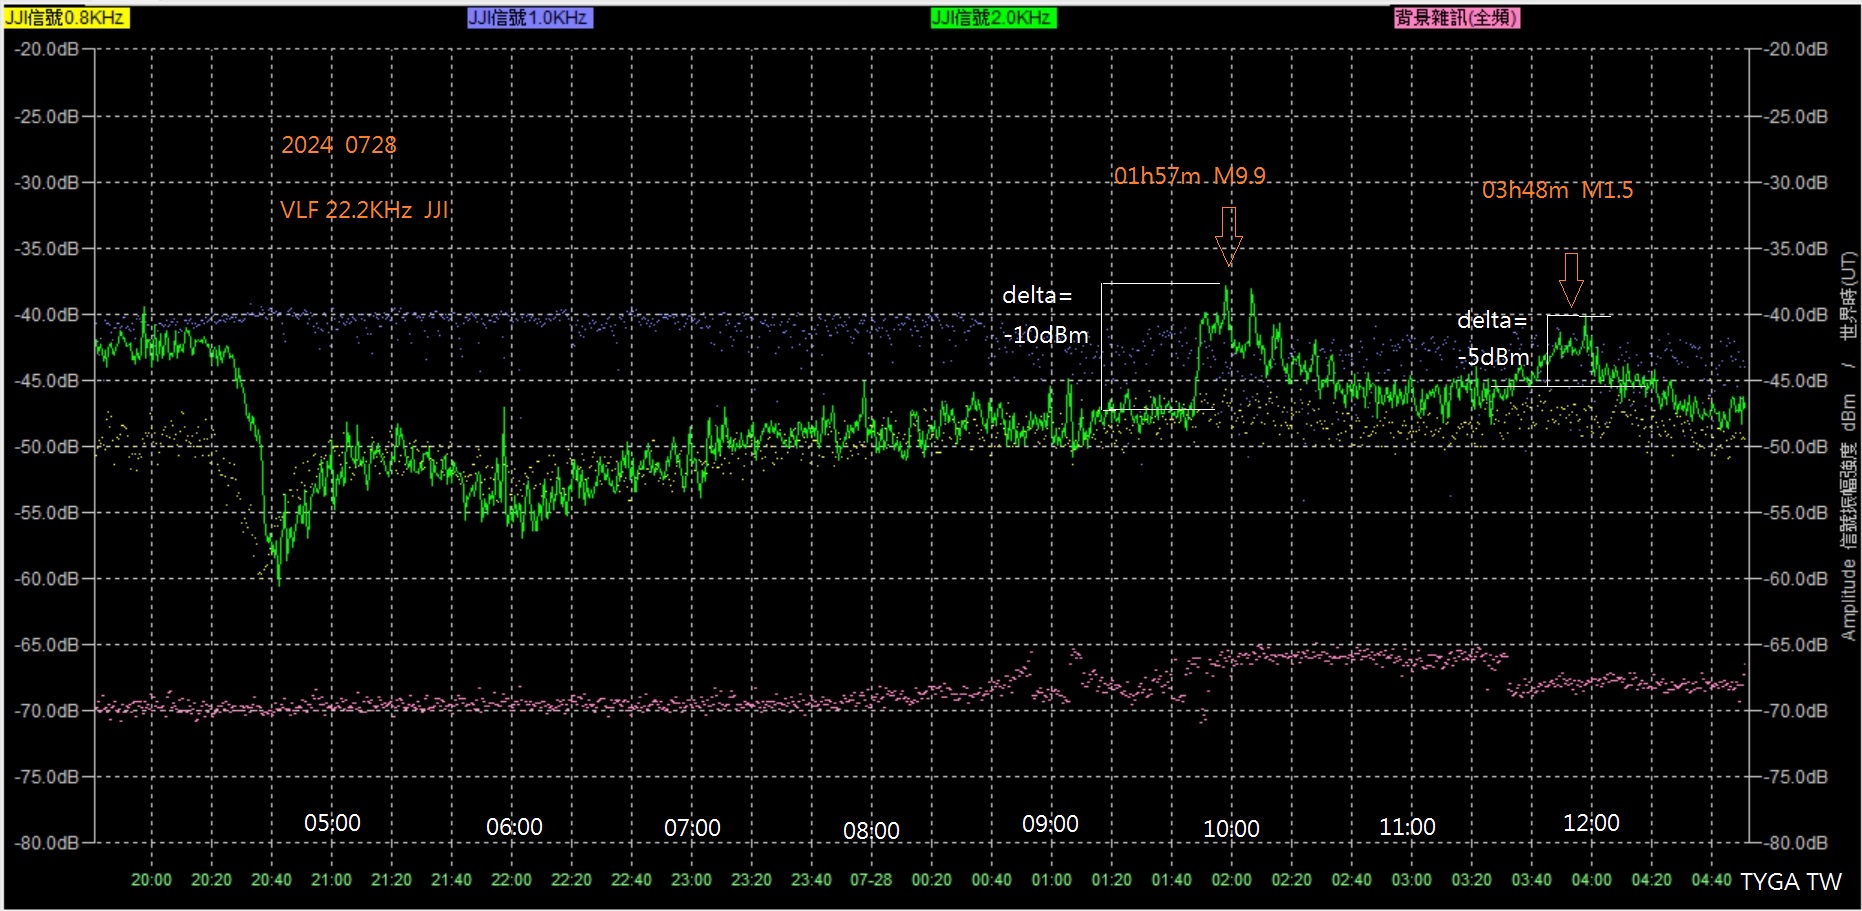Select the VLF 22.2KHz JJI label
This screenshot has height=911, width=1862.
[364, 210]
